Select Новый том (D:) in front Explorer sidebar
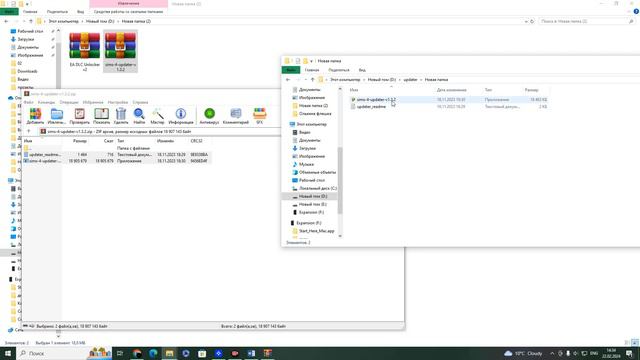The width and height of the screenshot is (640, 360). coord(310,196)
